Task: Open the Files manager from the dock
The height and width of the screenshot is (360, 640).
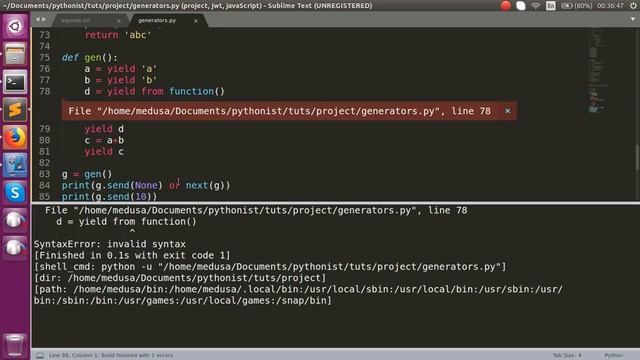Action: 15,54
